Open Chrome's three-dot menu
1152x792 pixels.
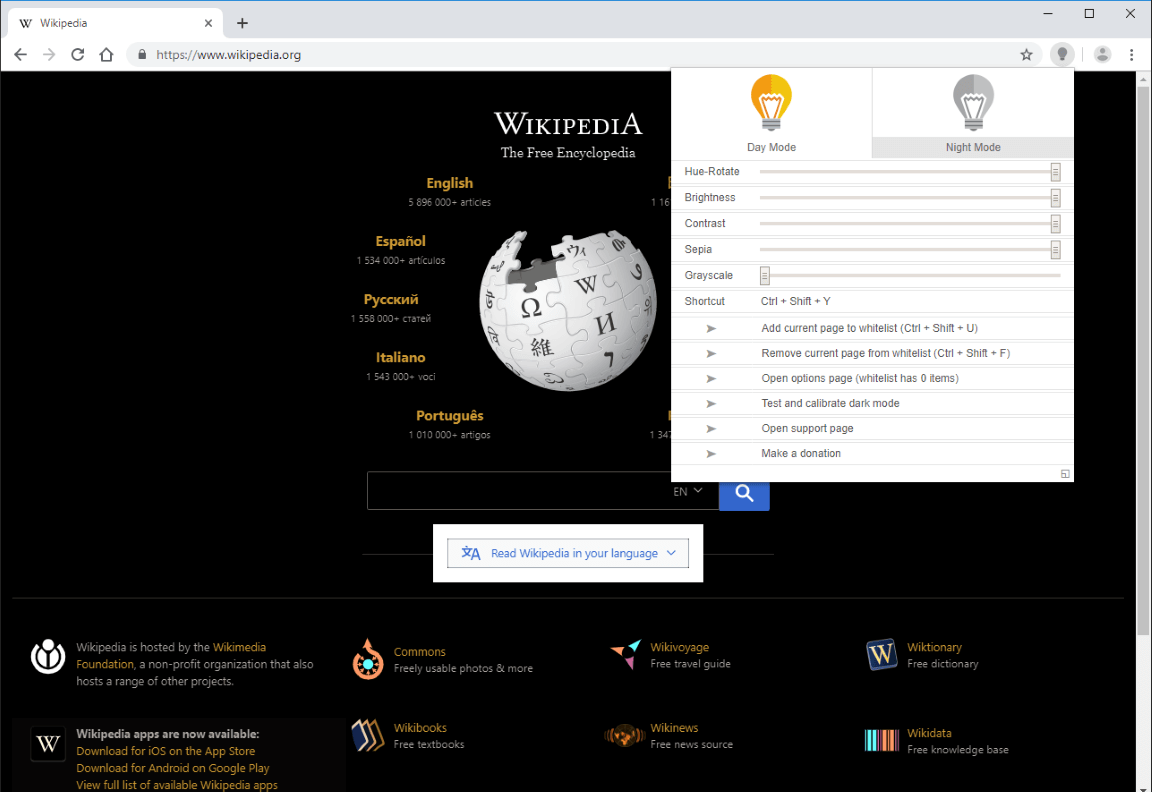pyautogui.click(x=1131, y=54)
